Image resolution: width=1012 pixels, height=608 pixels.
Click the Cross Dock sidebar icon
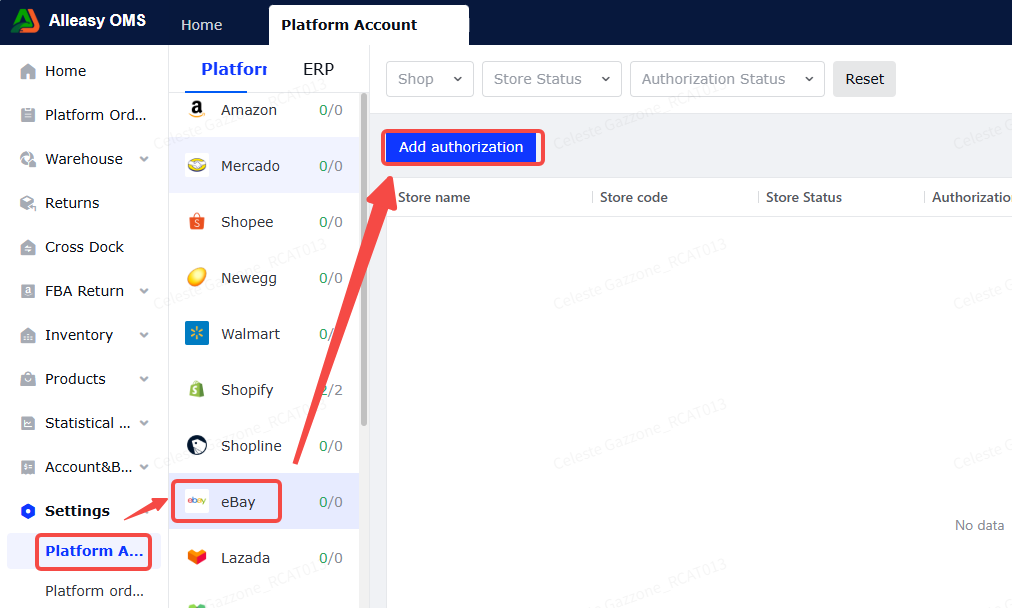click(28, 247)
